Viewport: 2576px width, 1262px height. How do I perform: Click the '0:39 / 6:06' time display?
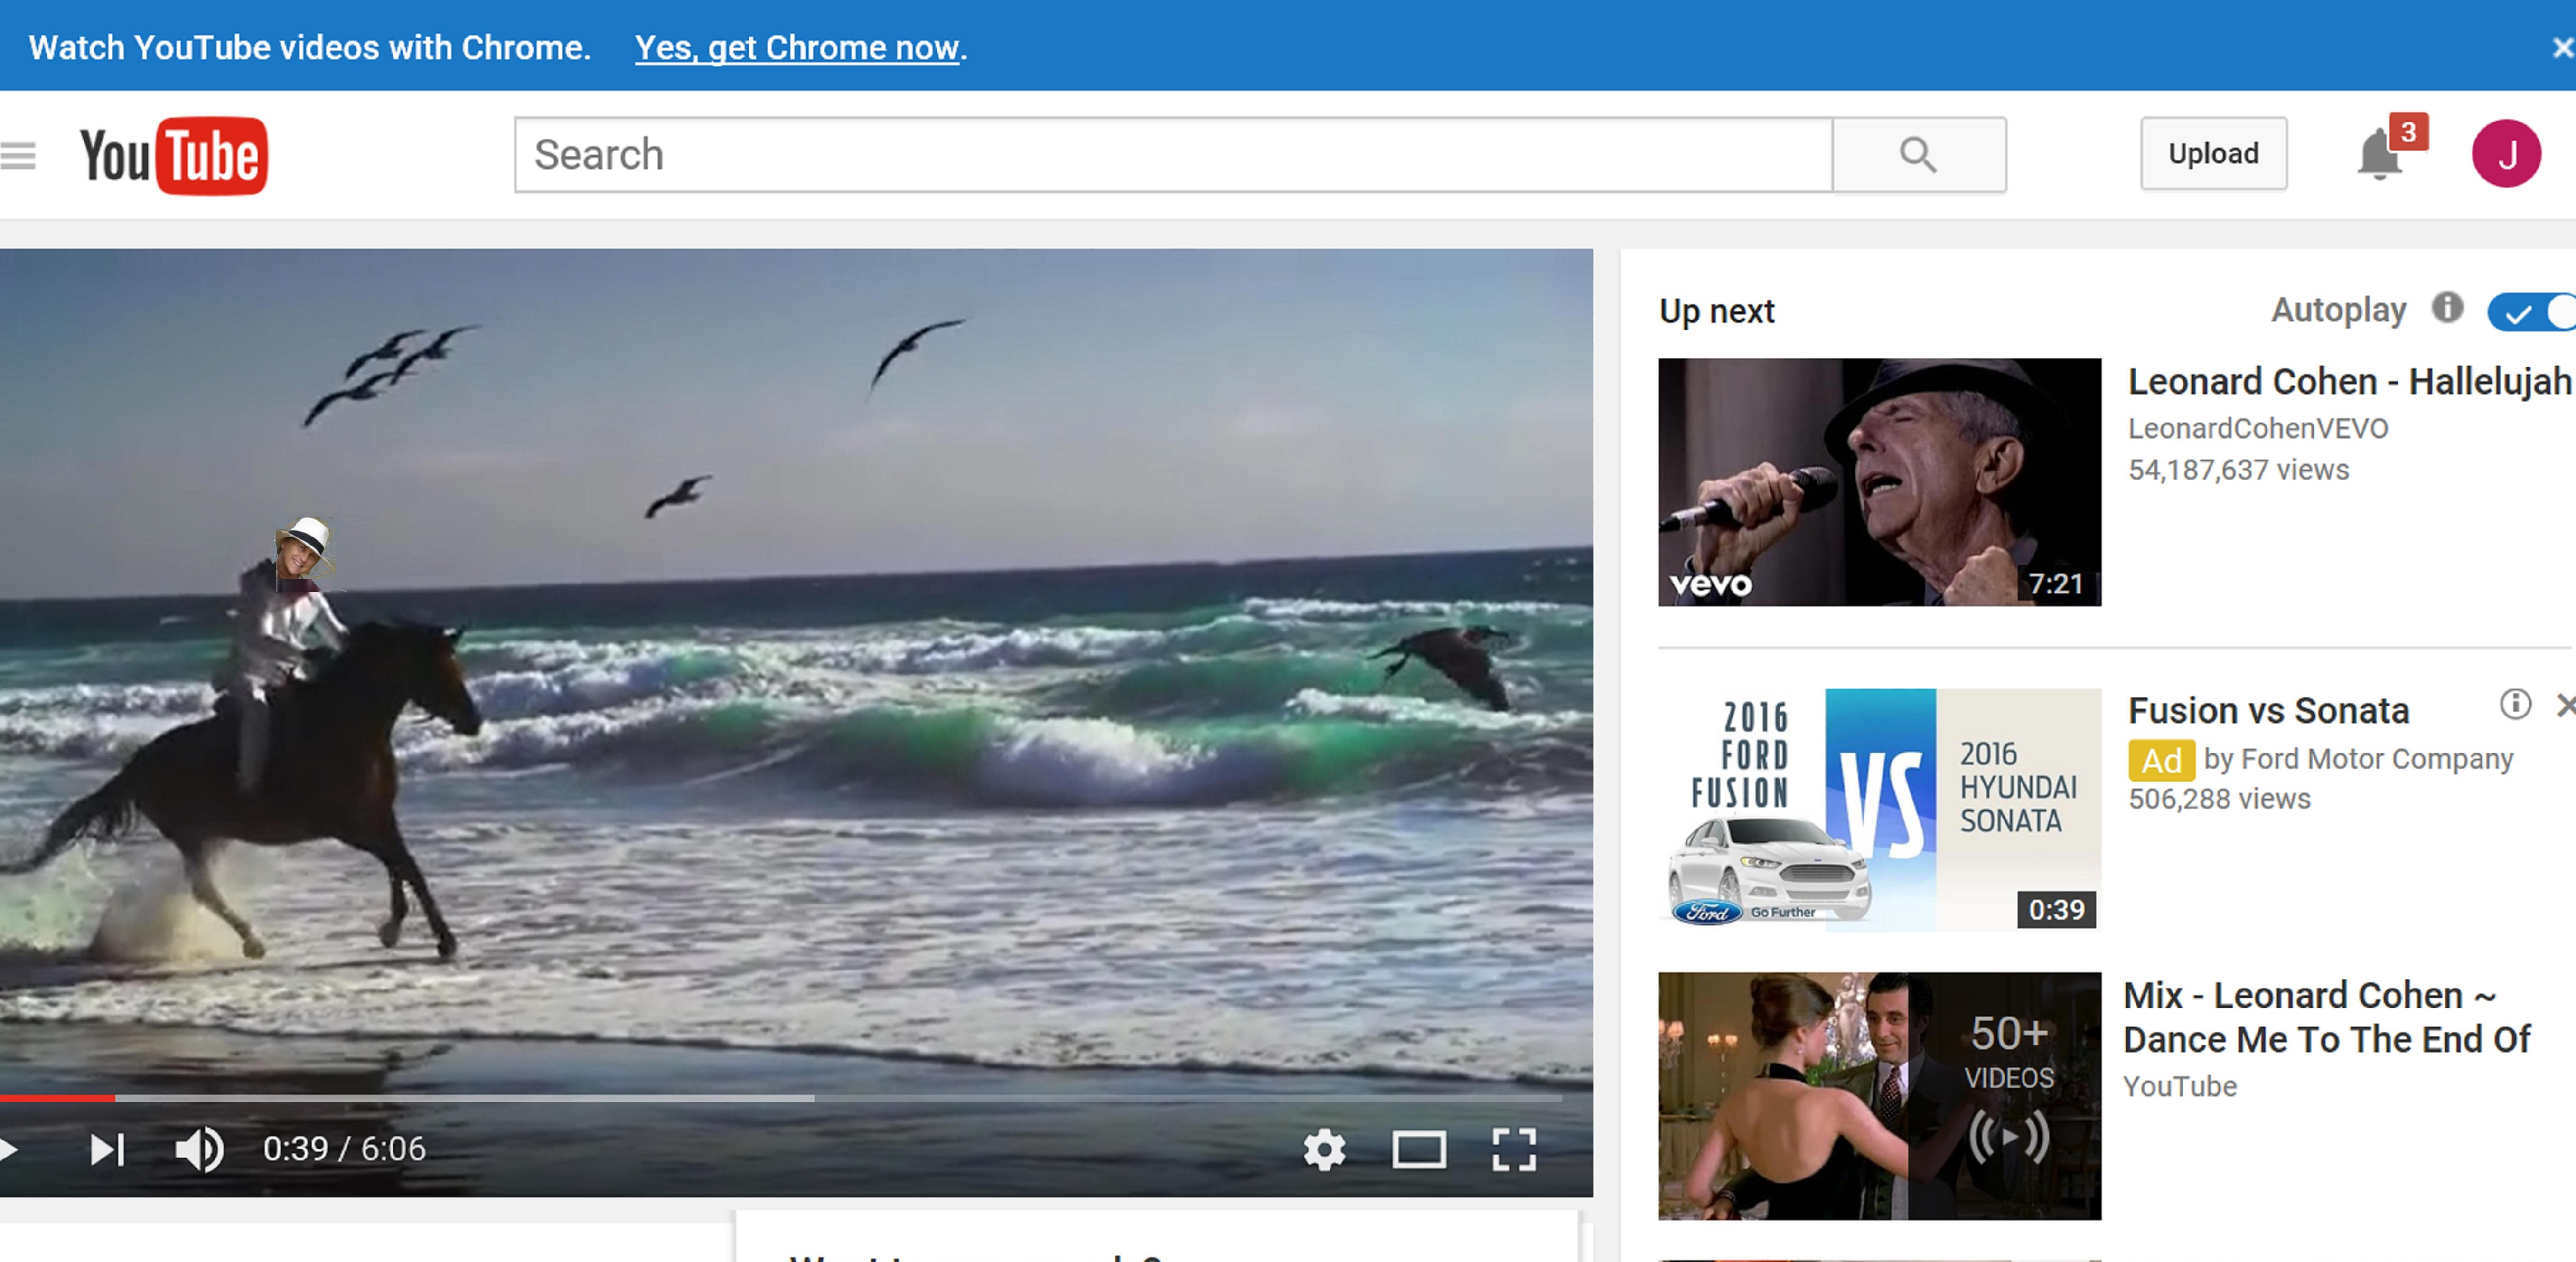pyautogui.click(x=344, y=1149)
